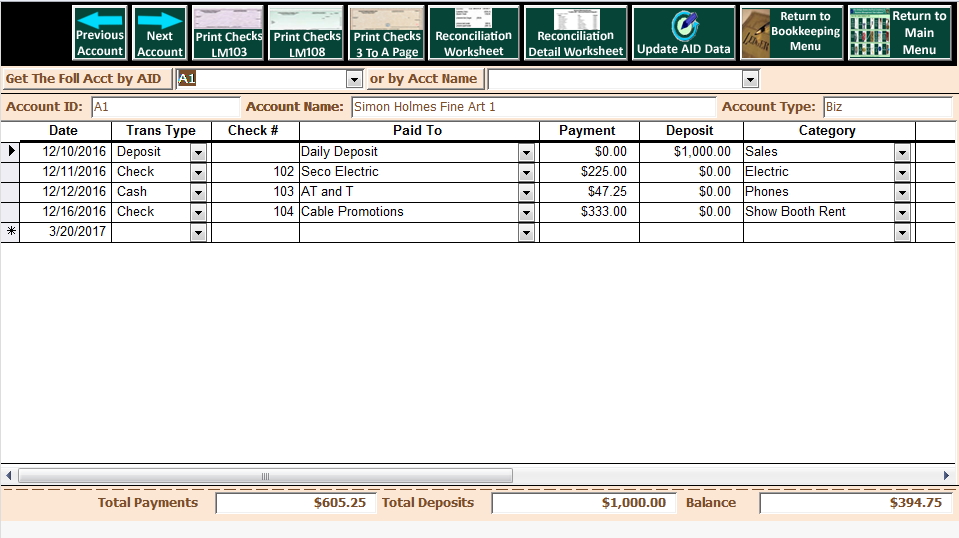Click the Total Payments field
Image resolution: width=959 pixels, height=538 pixels.
[x=295, y=503]
